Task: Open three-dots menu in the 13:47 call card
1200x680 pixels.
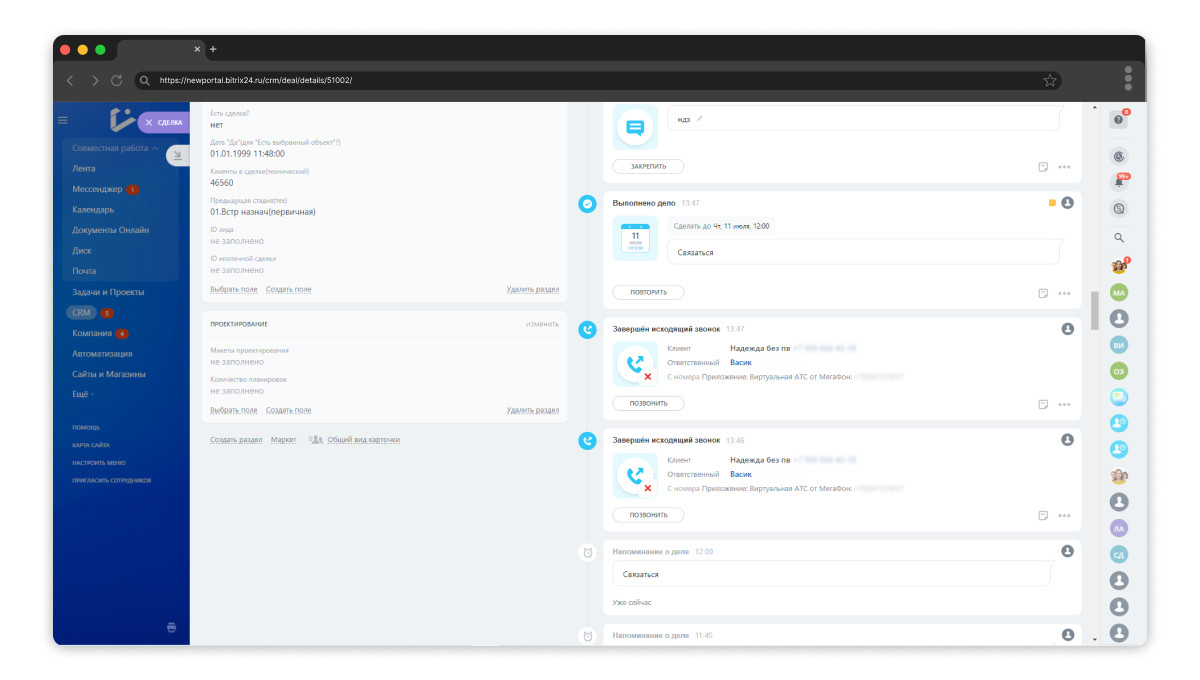Action: (x=1064, y=404)
